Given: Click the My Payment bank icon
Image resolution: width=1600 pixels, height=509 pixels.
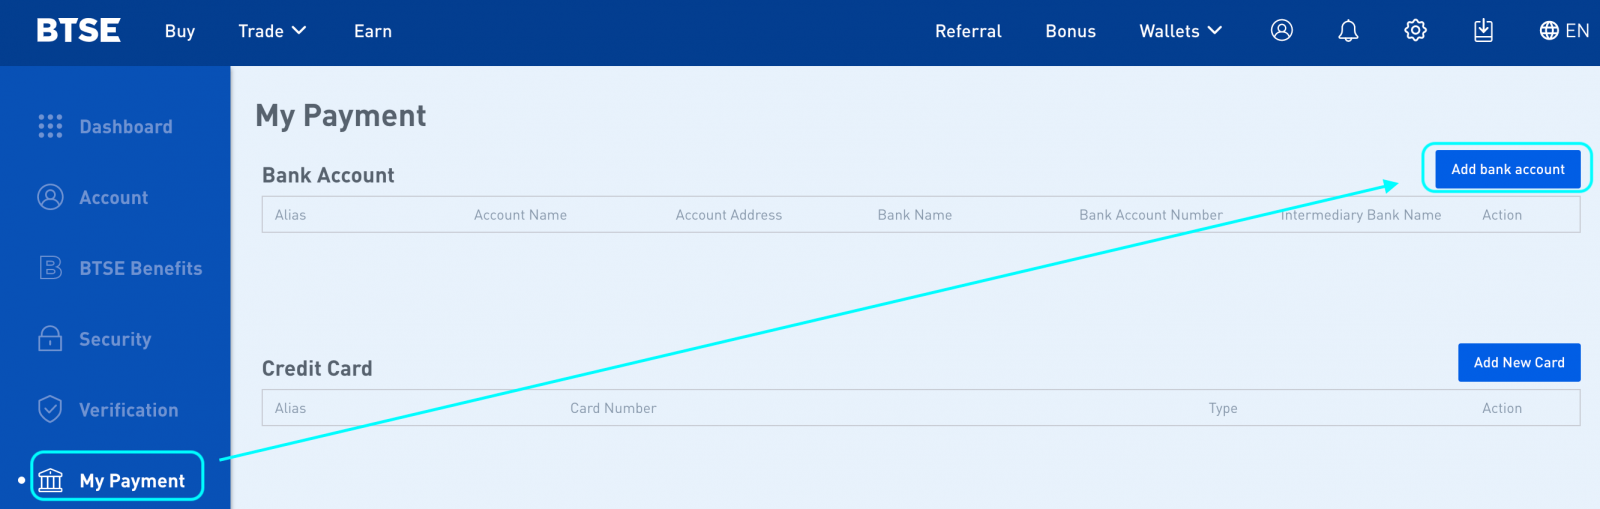Looking at the screenshot, I should pos(50,481).
